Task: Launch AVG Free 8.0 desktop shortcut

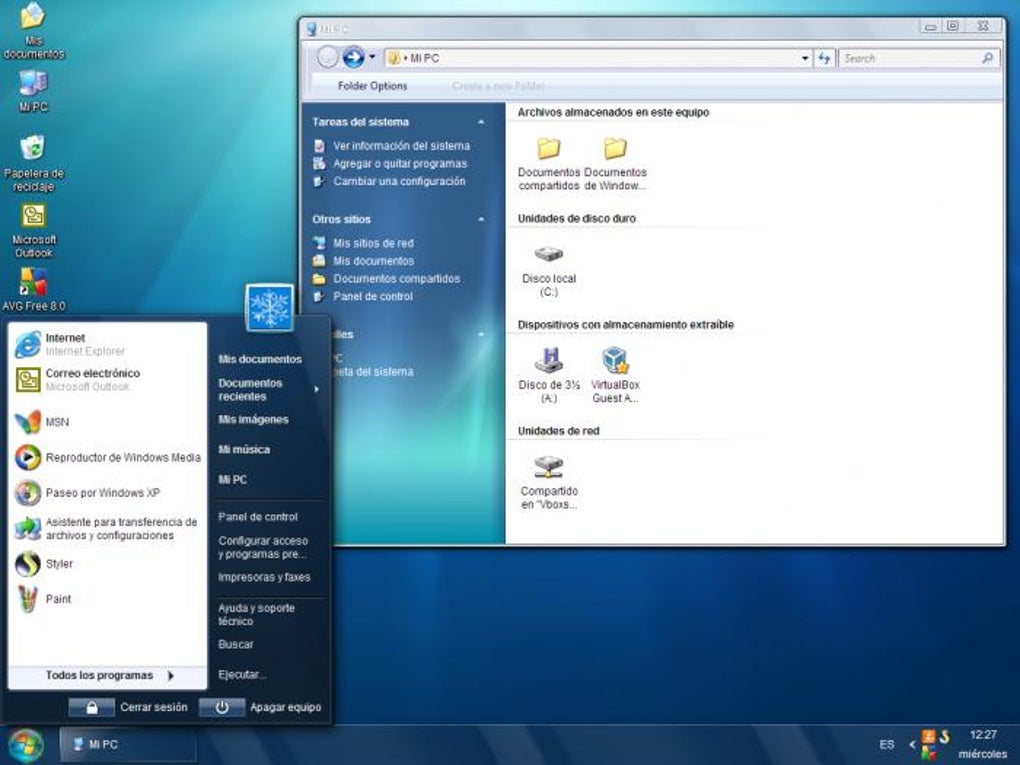Action: (33, 290)
